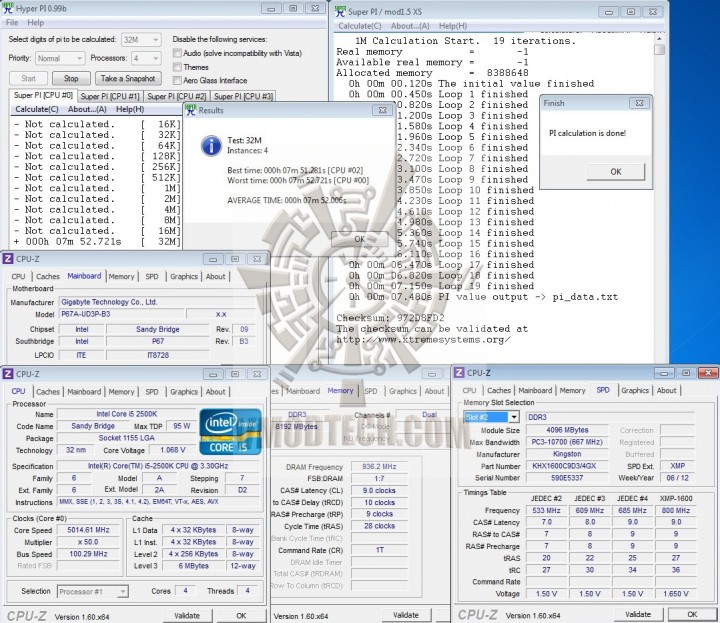Open About...(A) menu in Super PI mod1.5
Screen dimensions: 720x623
click(410, 26)
